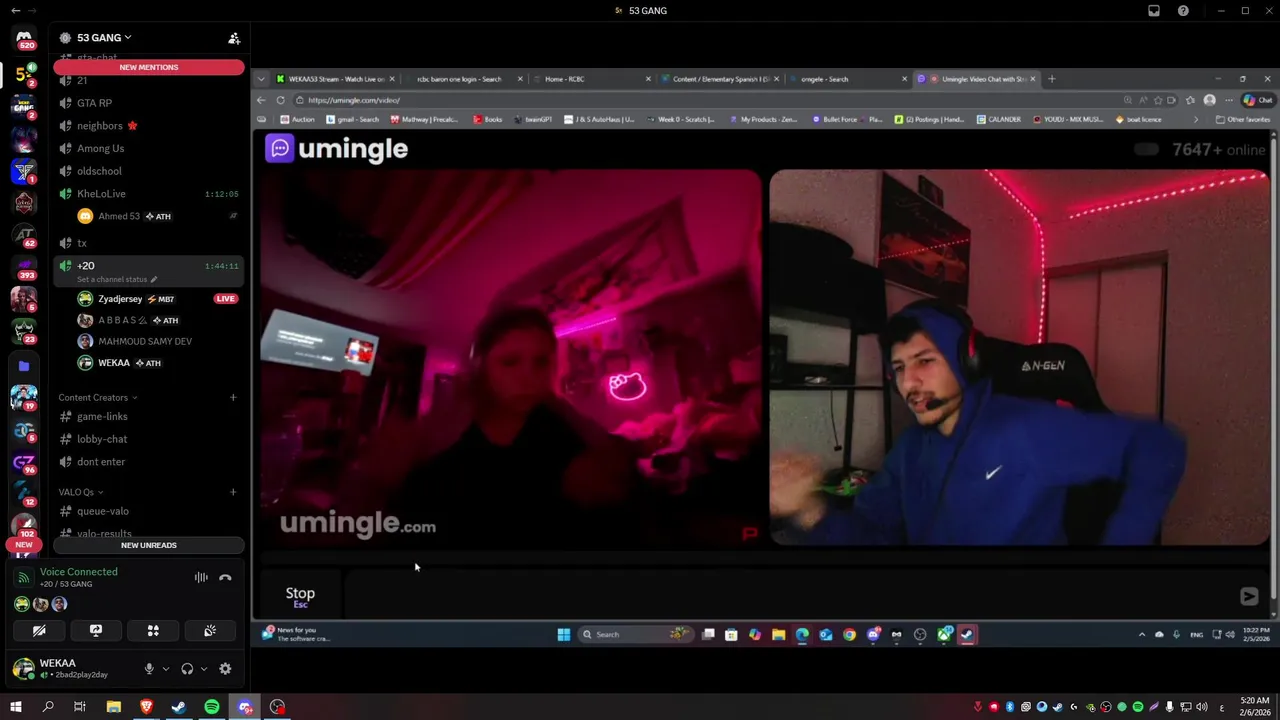Open File Explorer from the taskbar
The width and height of the screenshot is (1280, 720).
pyautogui.click(x=114, y=707)
